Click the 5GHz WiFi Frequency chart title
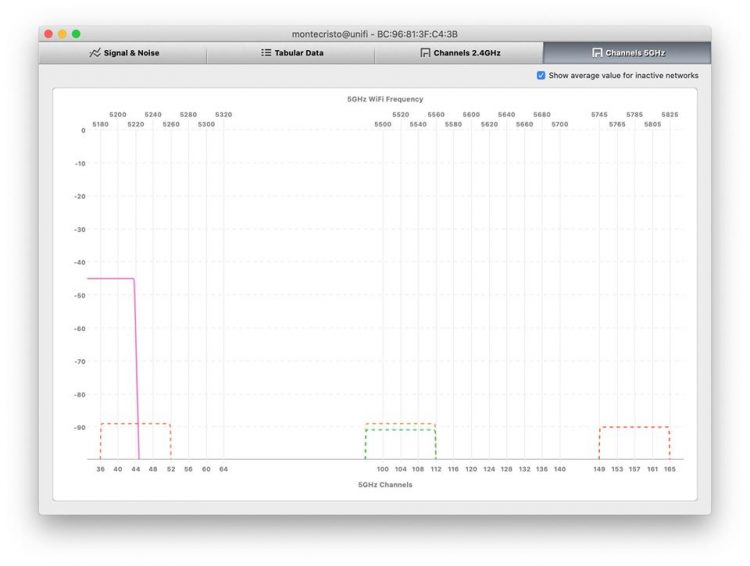750x566 pixels. click(x=385, y=99)
